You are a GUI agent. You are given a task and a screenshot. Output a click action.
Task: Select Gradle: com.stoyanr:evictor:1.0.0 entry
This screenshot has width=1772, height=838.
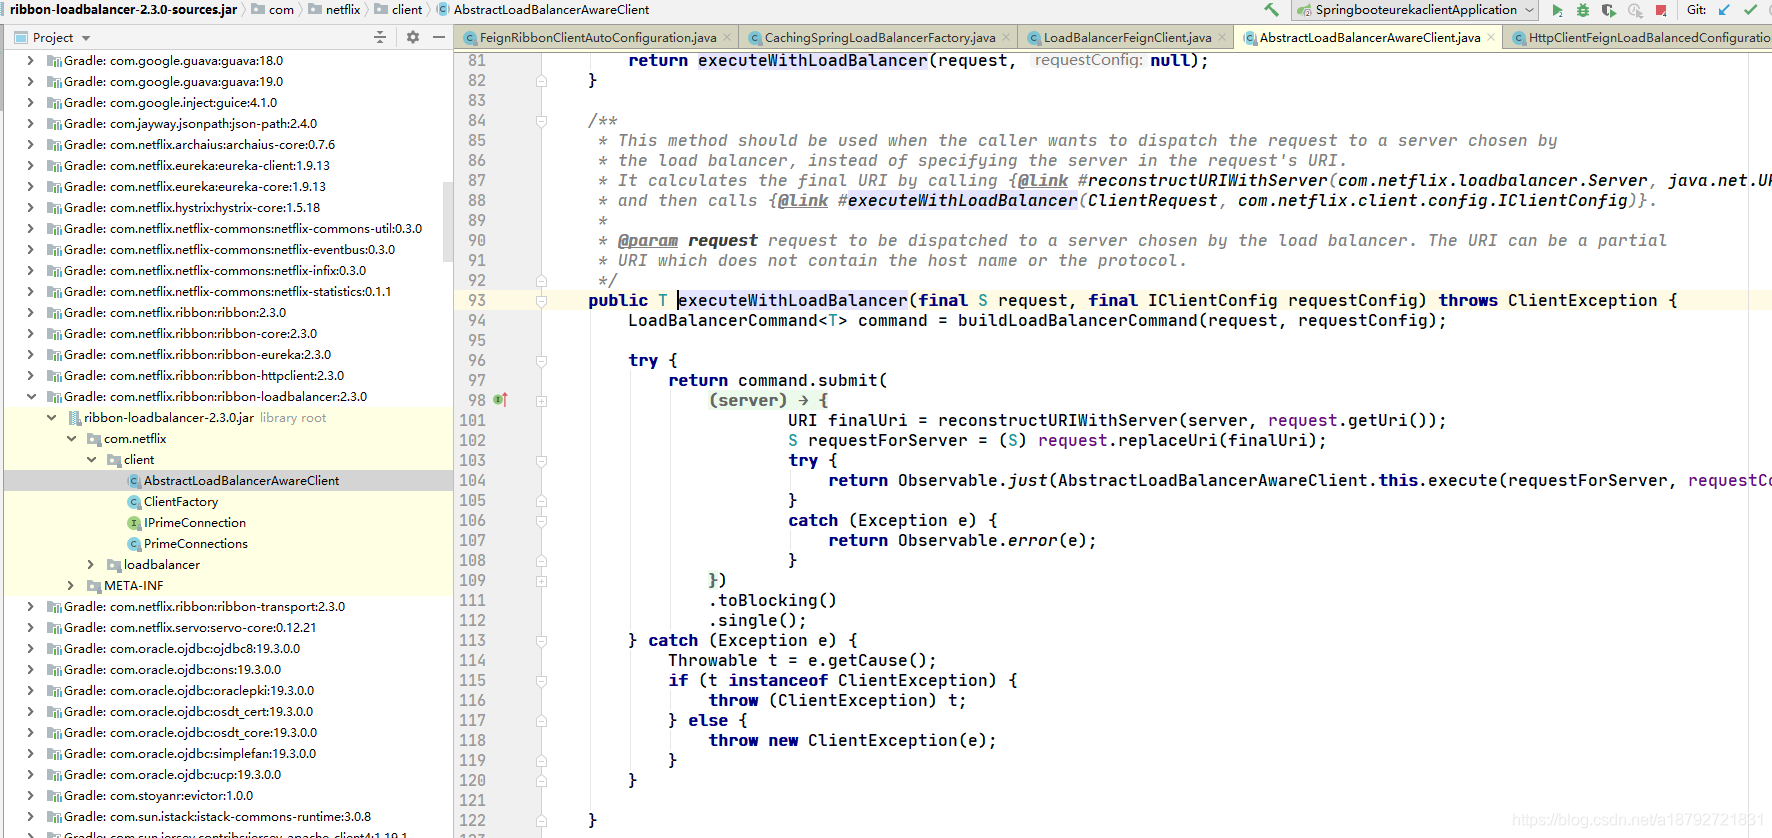[x=158, y=796]
